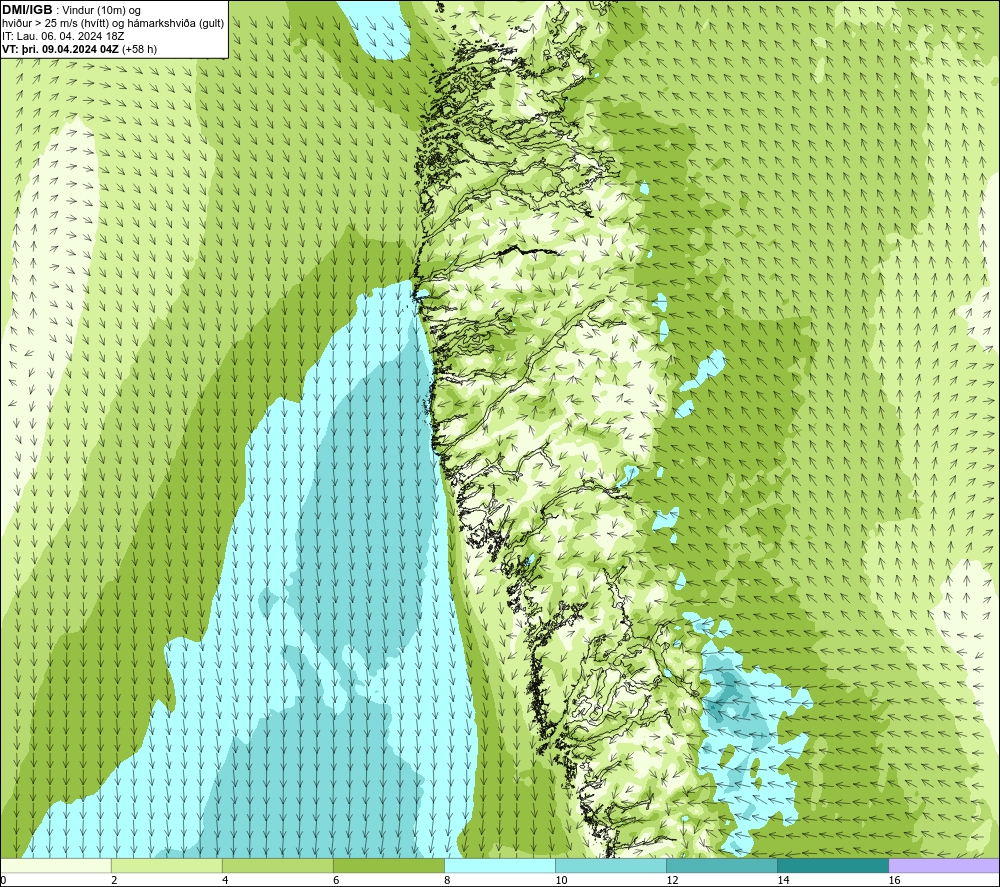The width and height of the screenshot is (1000, 887).
Task: Click the legend tick label "0"
Action: coord(3,880)
